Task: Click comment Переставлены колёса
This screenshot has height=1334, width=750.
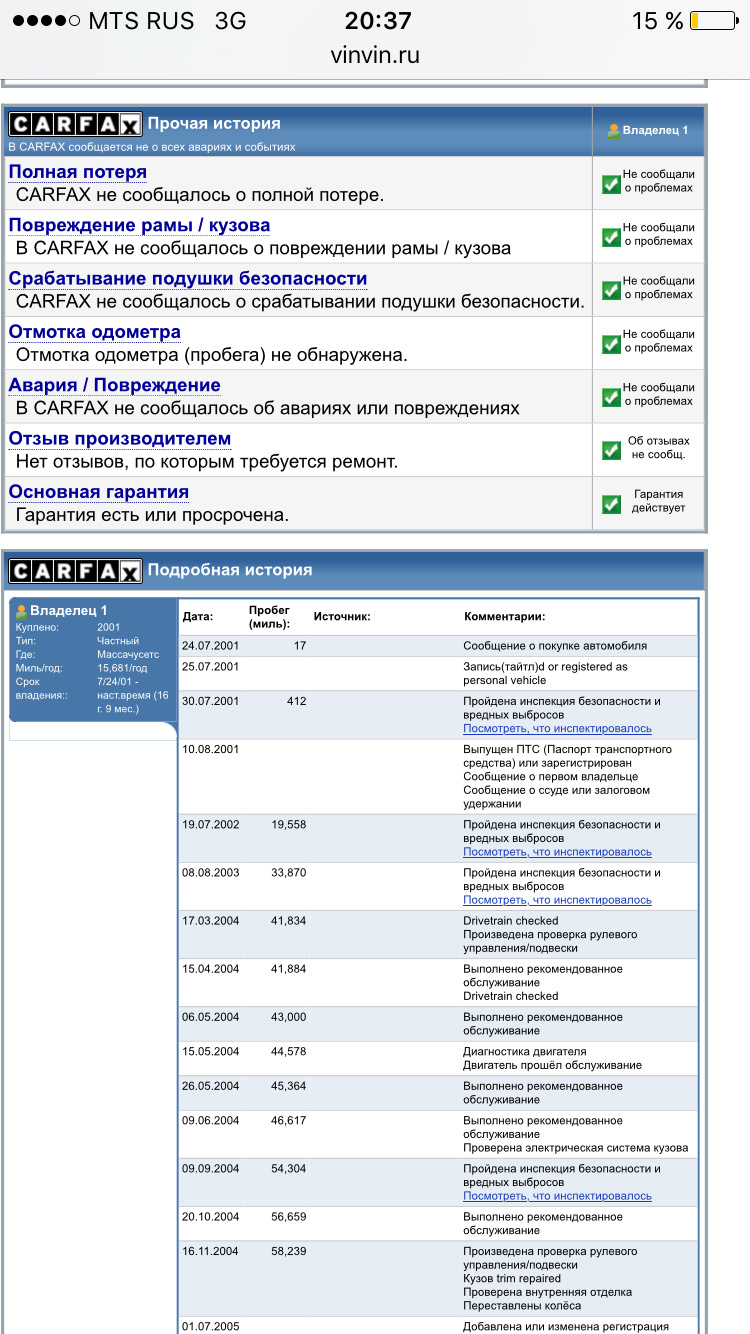Action: coord(521,1306)
